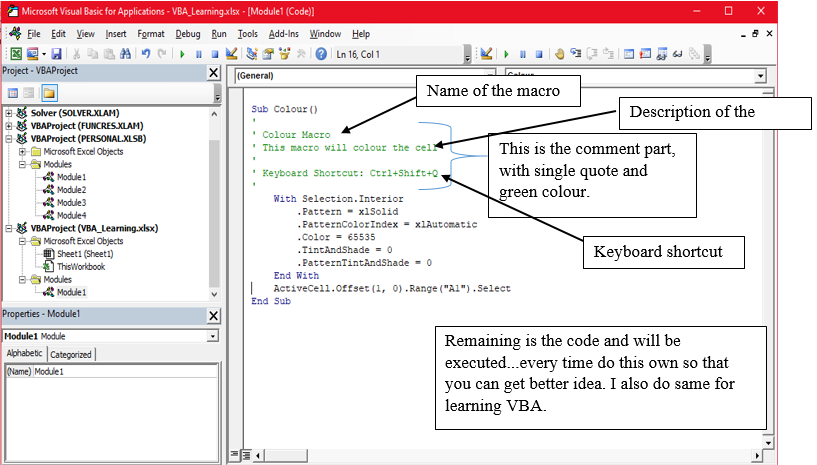Expand the VBAProject (FUNCRES.XLAM) node

pyautogui.click(x=9, y=126)
